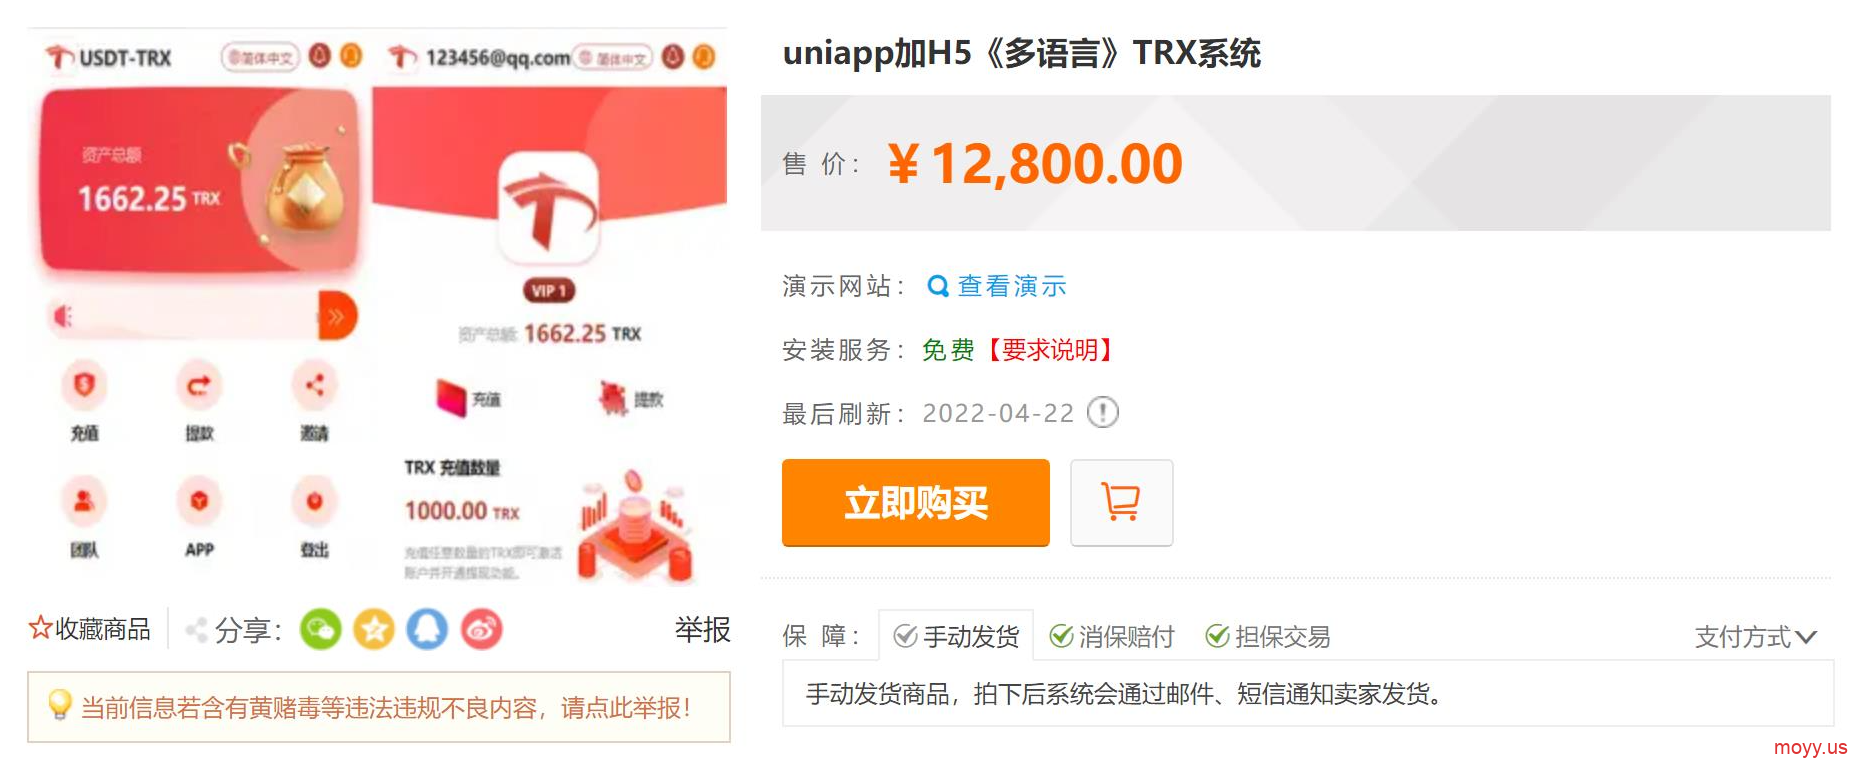Share via WeChat green icon
This screenshot has width=1857, height=762.
pos(321,629)
